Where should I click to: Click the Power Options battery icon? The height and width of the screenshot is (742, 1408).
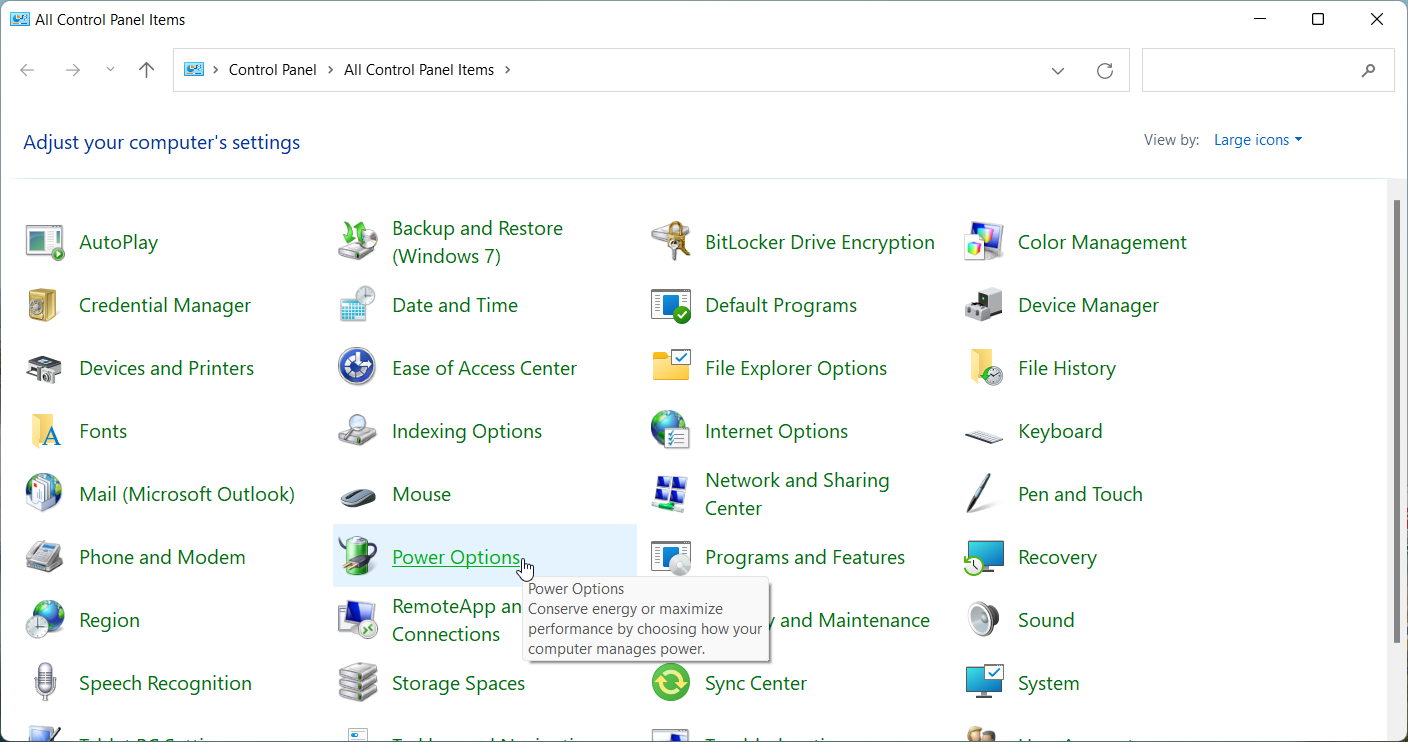358,557
